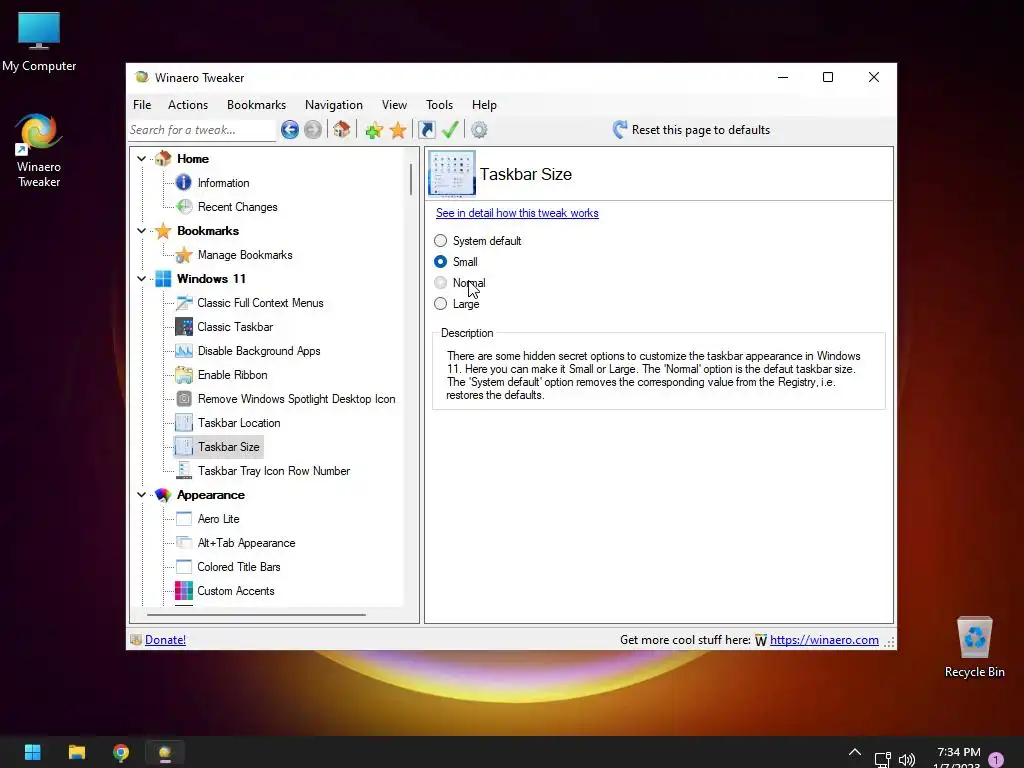The image size is (1024, 768).
Task: Collapse the Home tree section
Action: 142,159
